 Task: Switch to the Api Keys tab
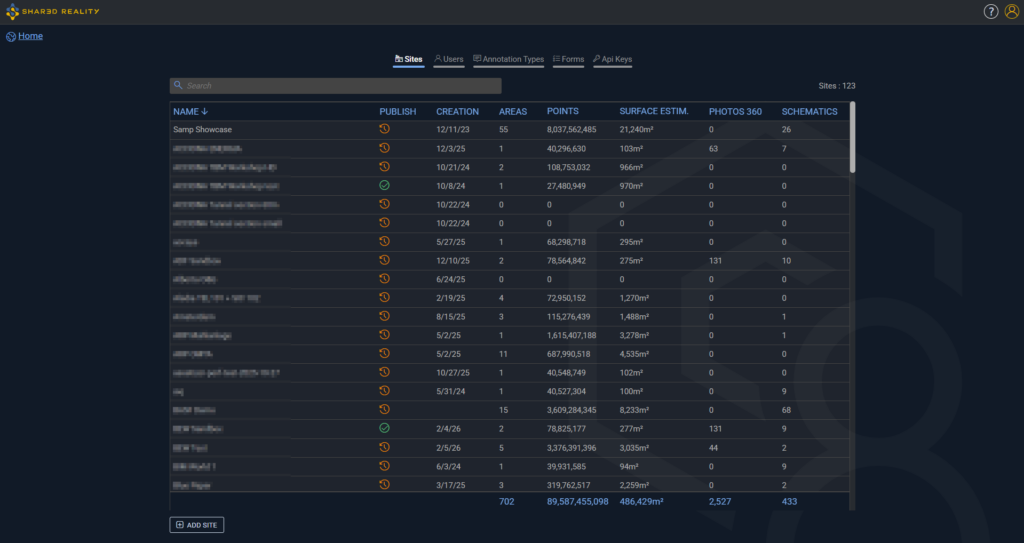[x=612, y=60]
